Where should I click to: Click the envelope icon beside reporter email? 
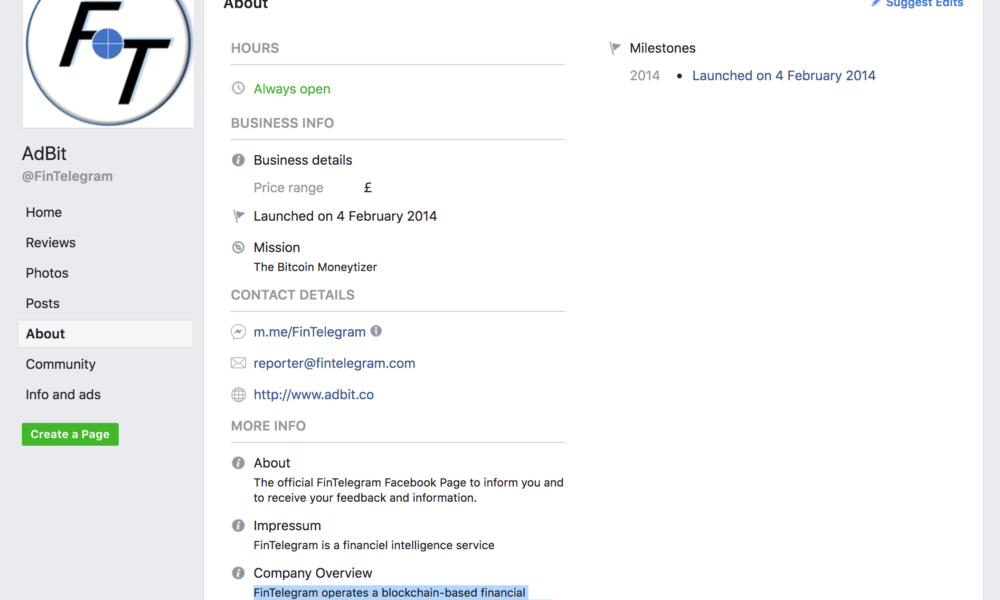[x=238, y=363]
